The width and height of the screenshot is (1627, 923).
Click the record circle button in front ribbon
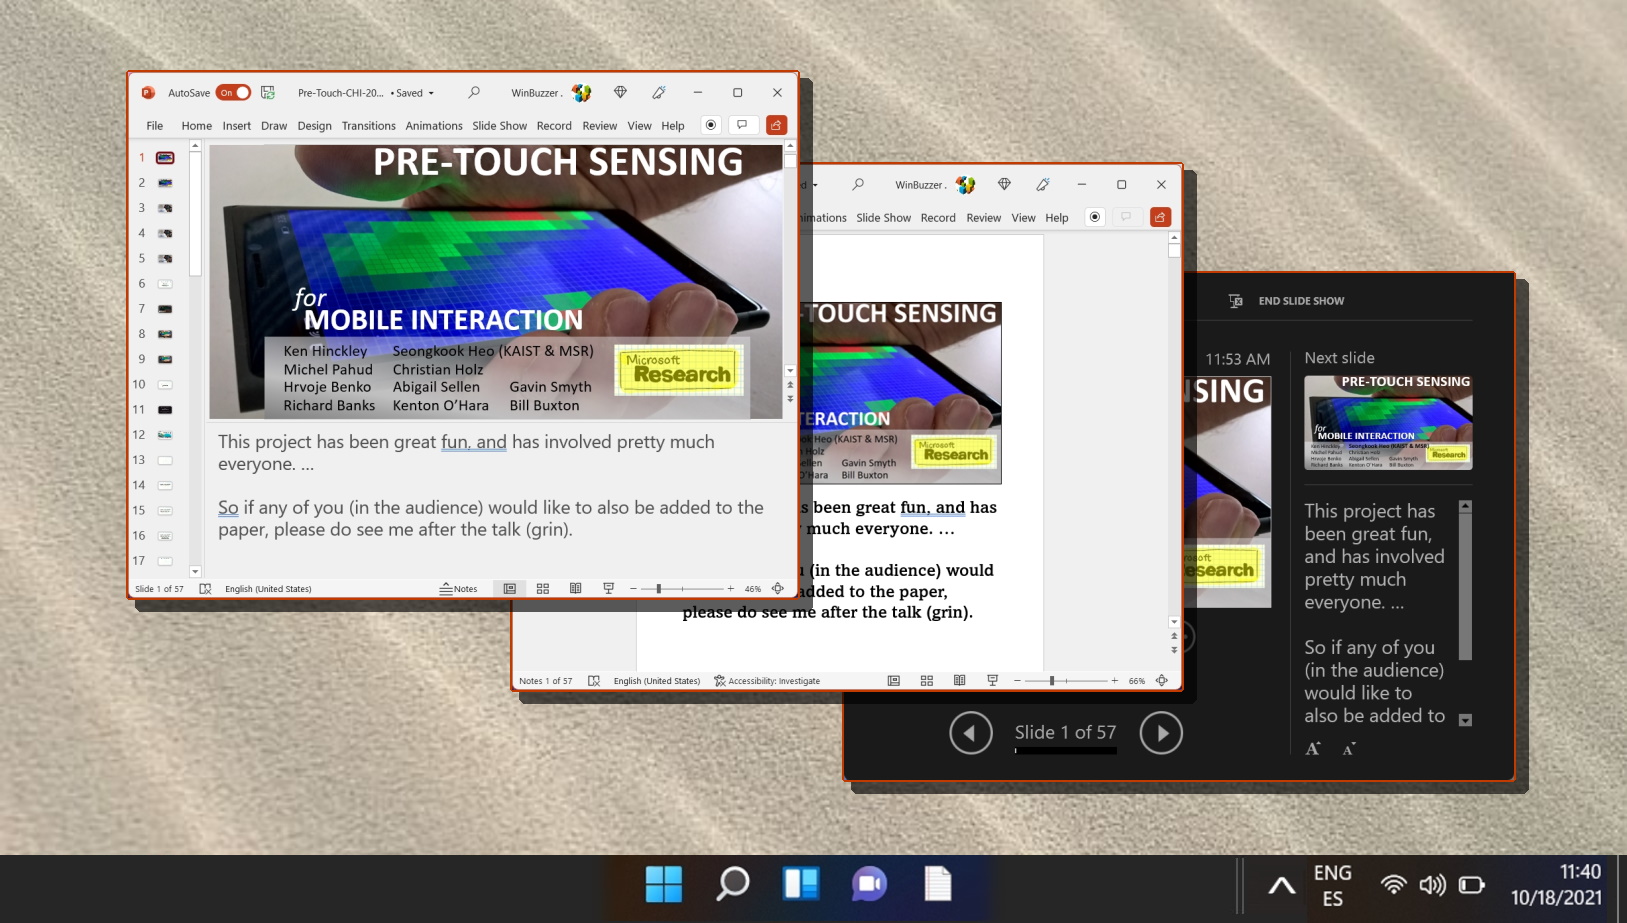pos(711,125)
